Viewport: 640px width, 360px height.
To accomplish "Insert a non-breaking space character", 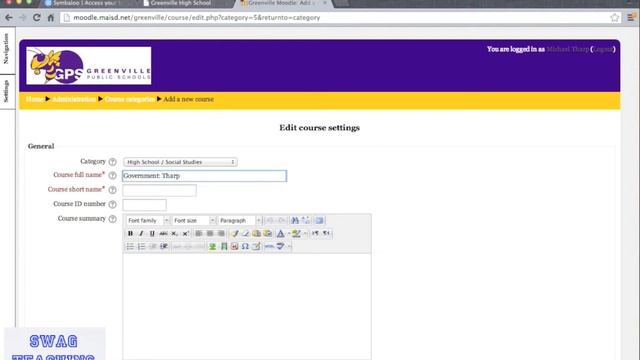I will [x=235, y=247].
